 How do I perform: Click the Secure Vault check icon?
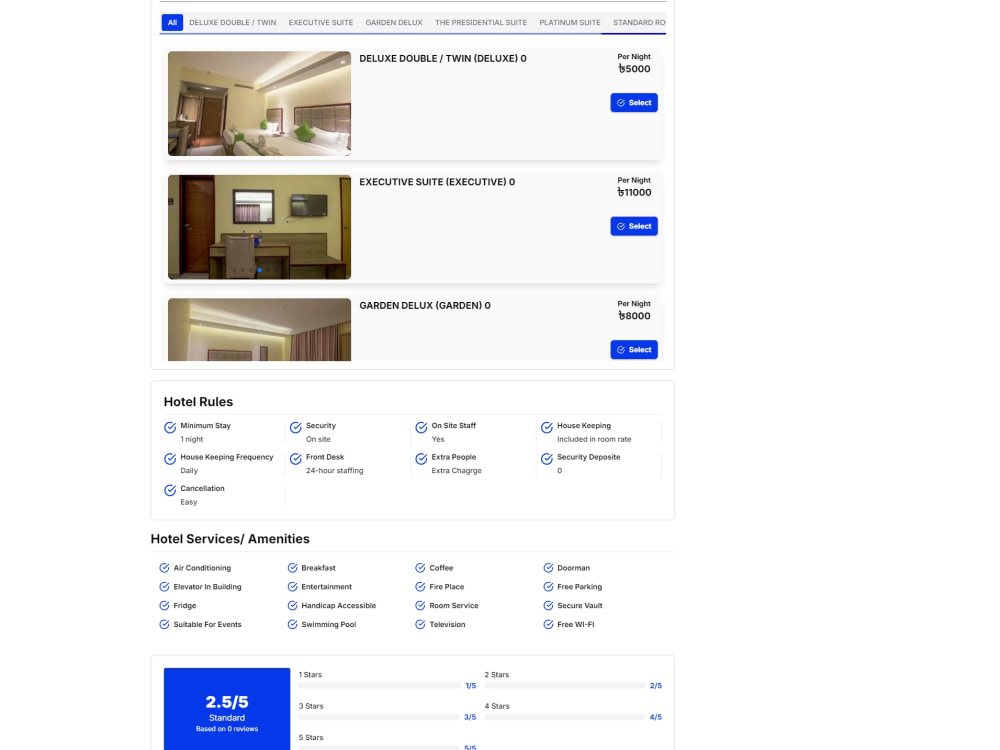pyautogui.click(x=548, y=605)
